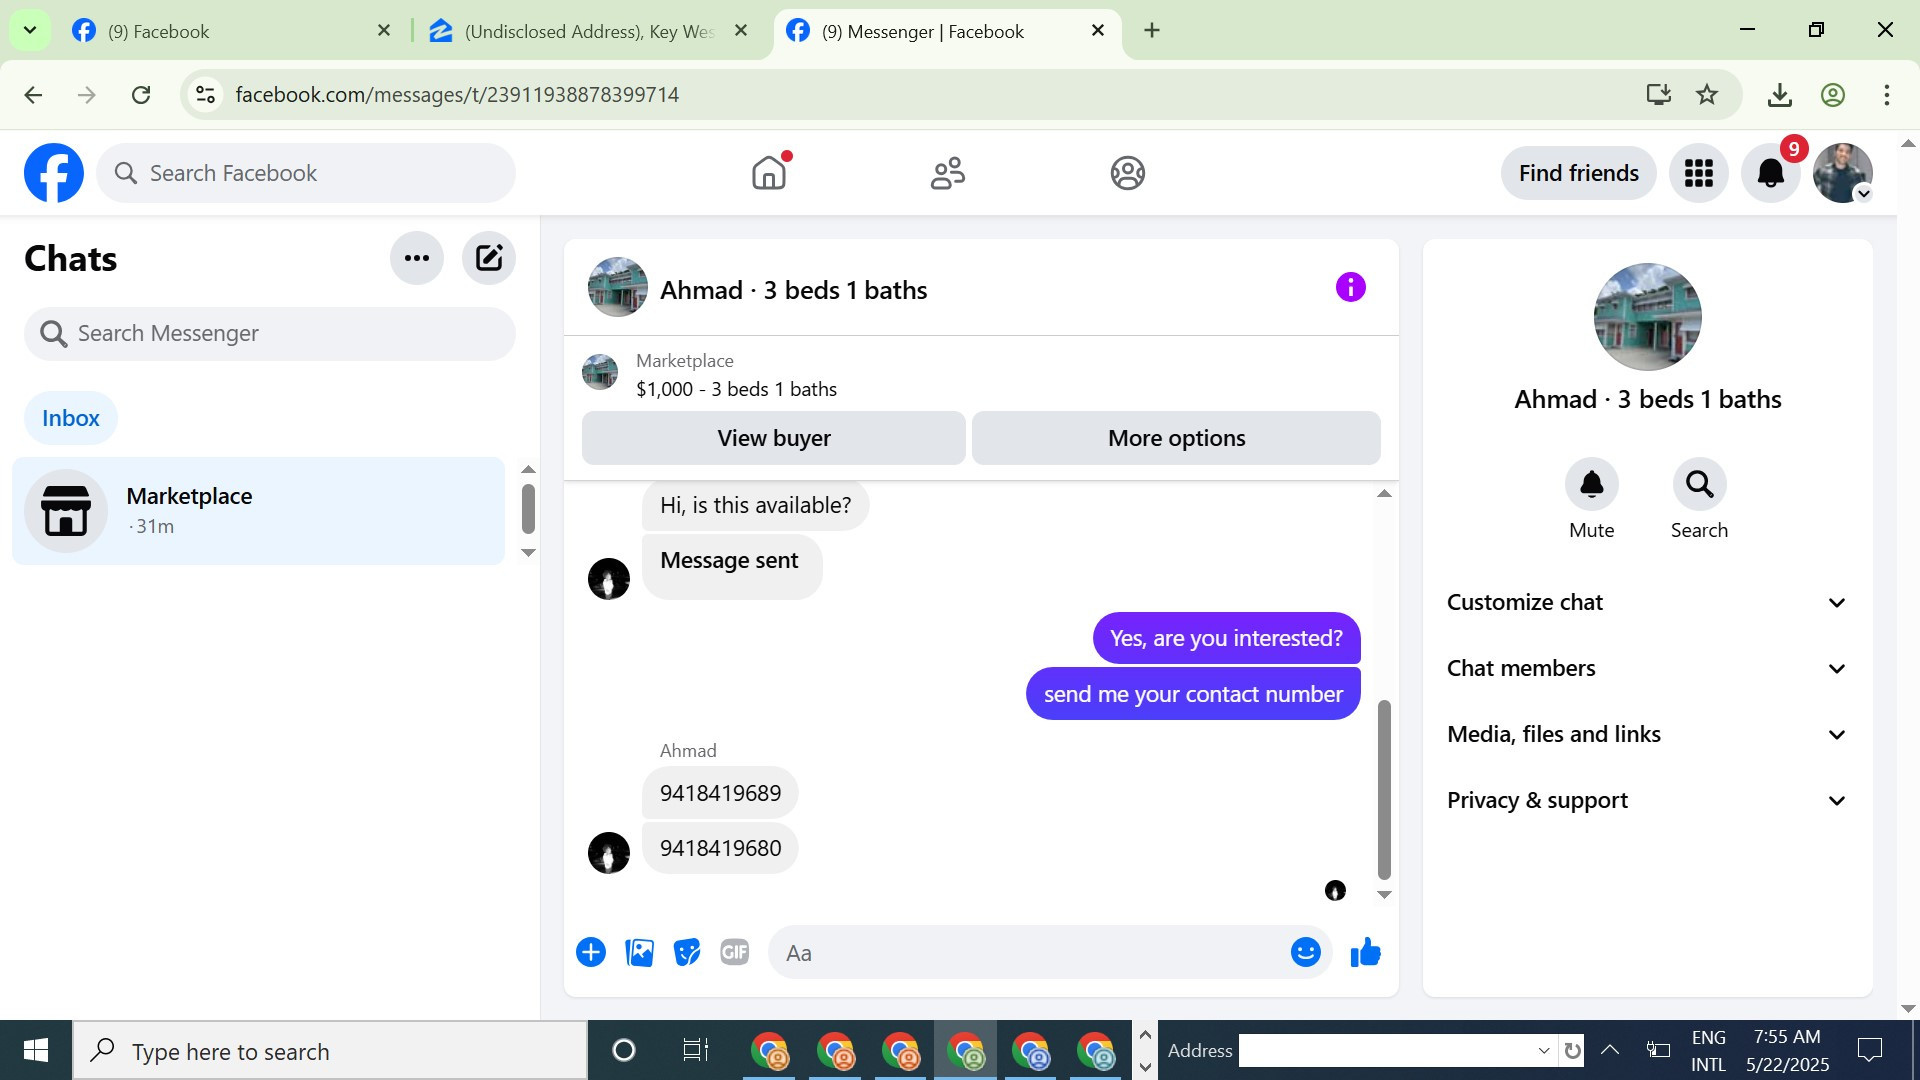Open the Facebook menu grid icon
Screen dimensions: 1920x1080
[x=1699, y=173]
